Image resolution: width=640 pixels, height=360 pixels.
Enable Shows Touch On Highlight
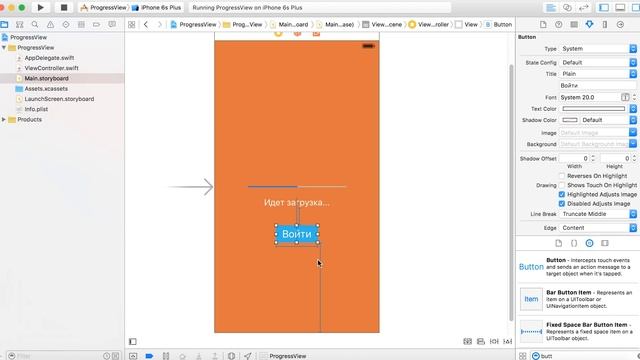pos(562,185)
